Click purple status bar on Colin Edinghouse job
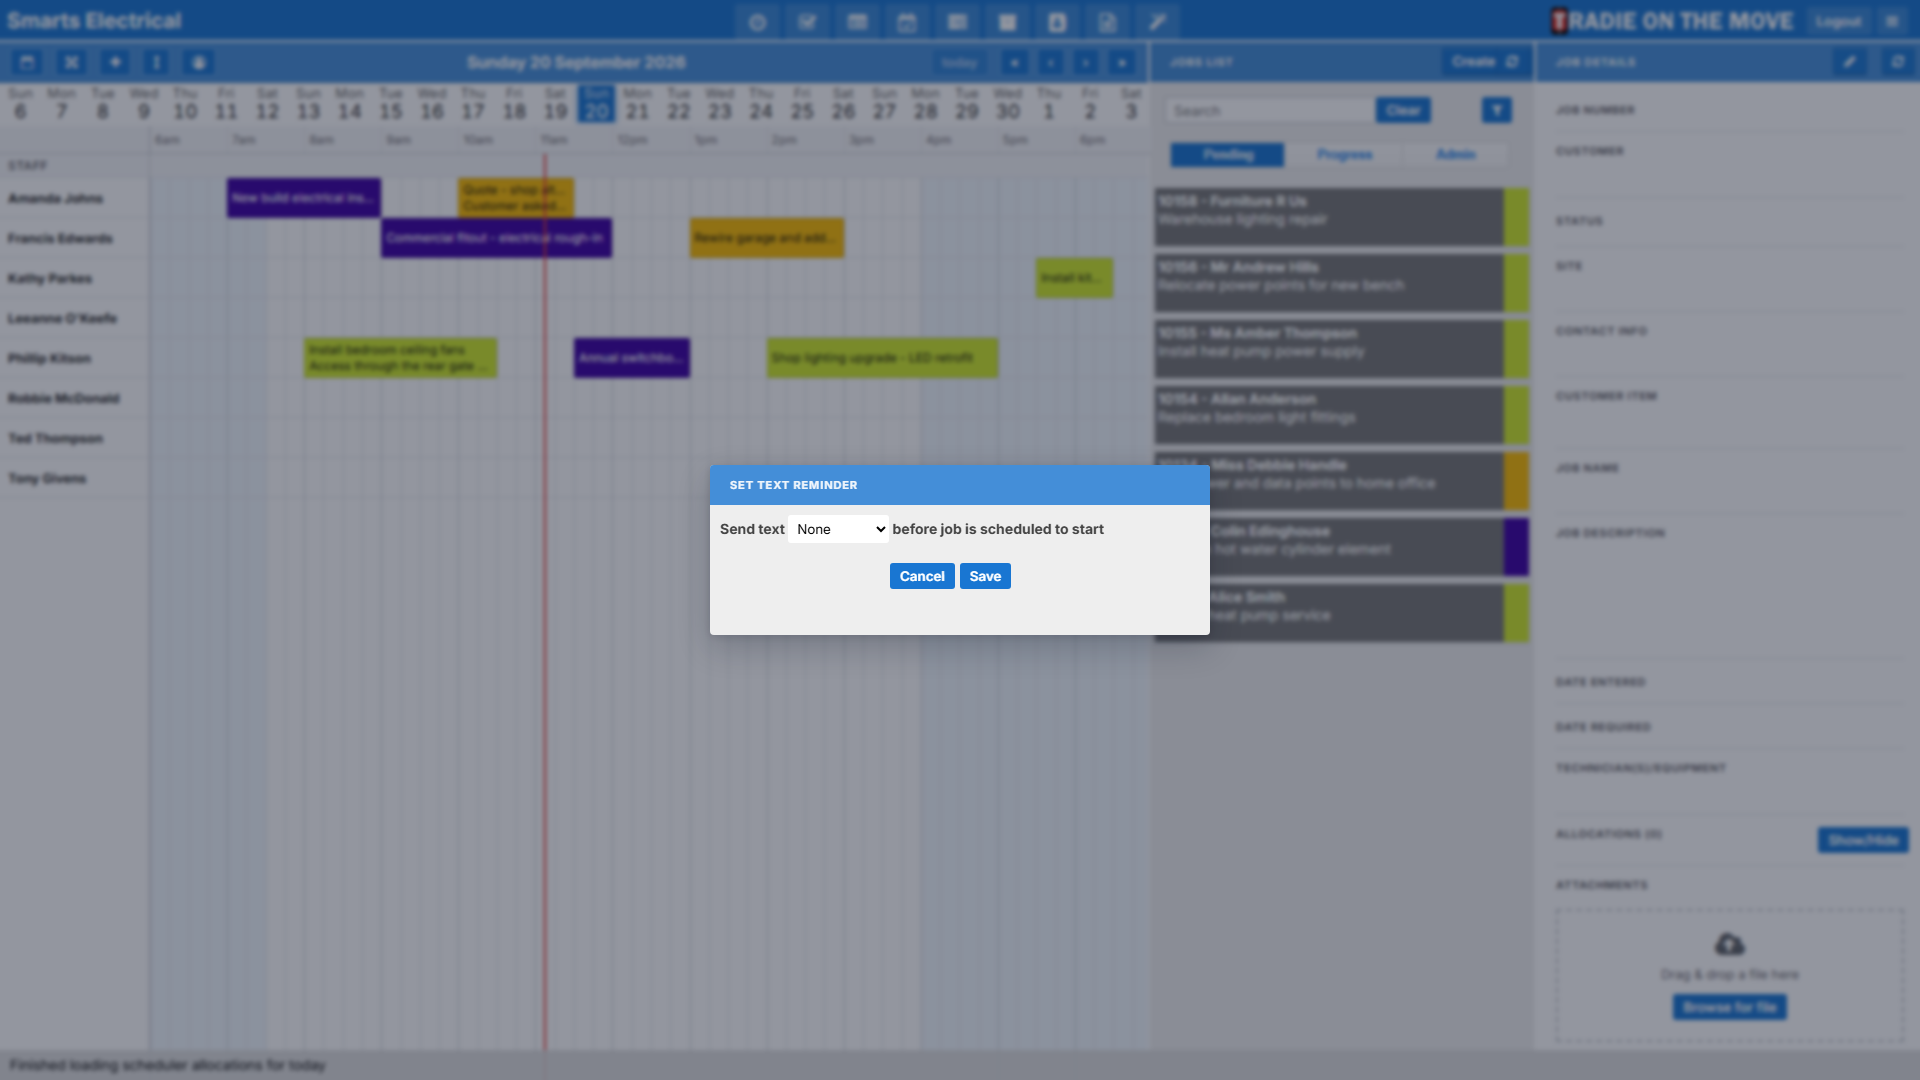This screenshot has width=1920, height=1080. coord(1516,547)
